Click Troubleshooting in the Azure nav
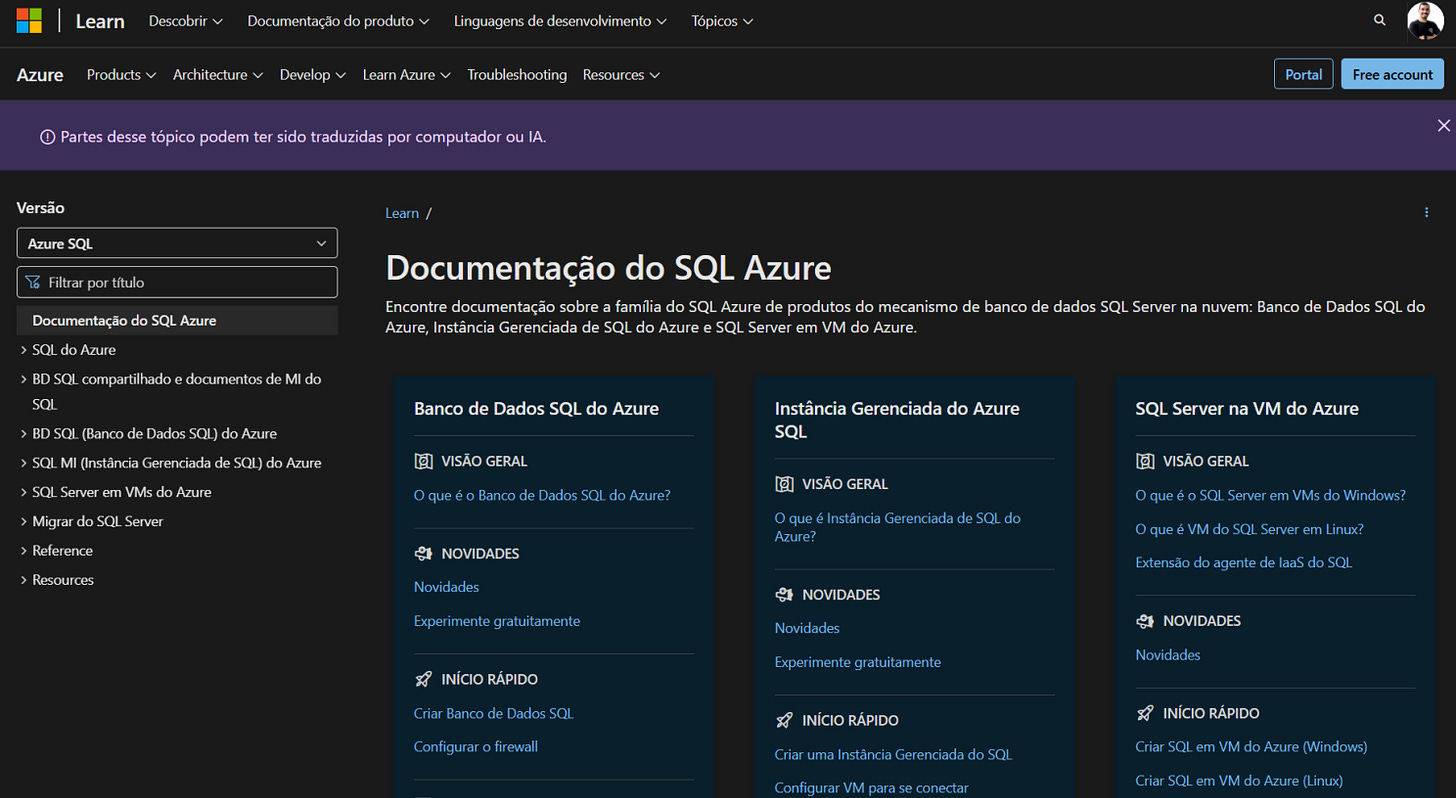Image resolution: width=1456 pixels, height=798 pixels. pos(517,75)
